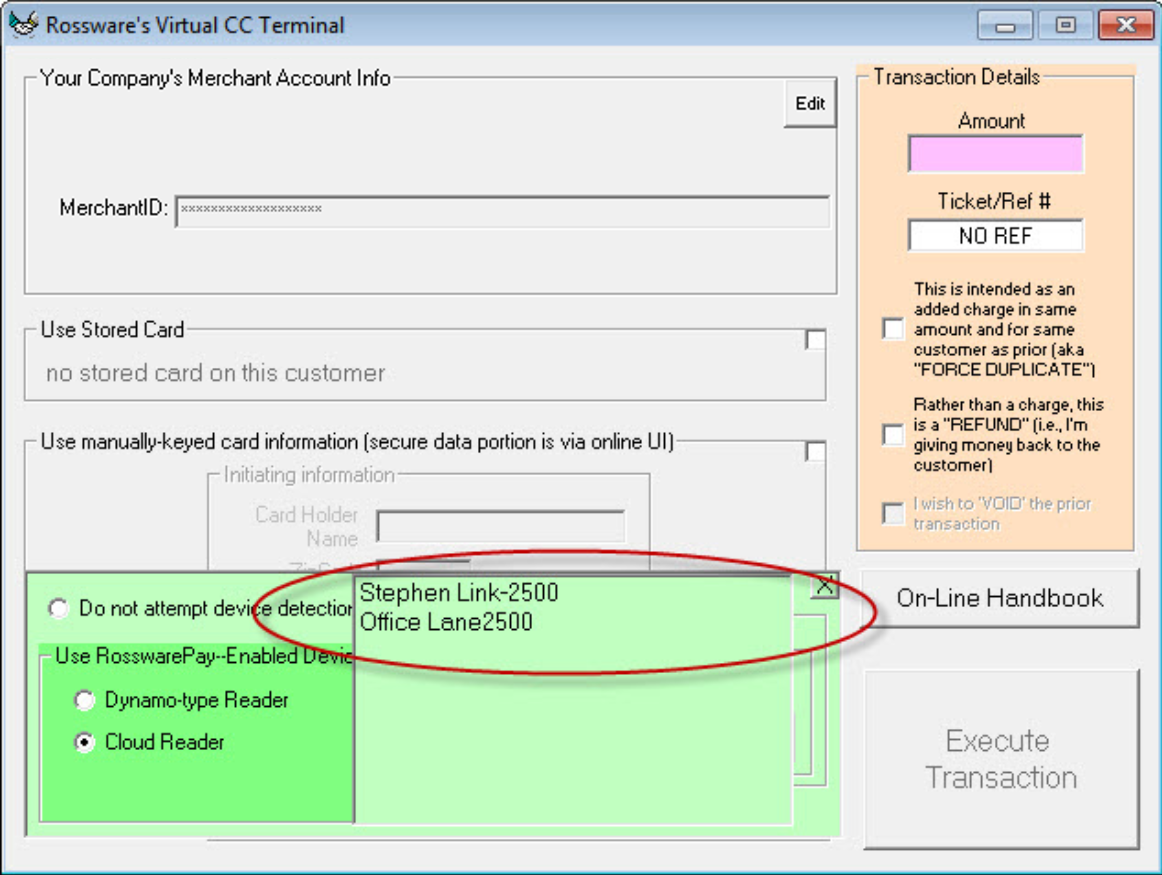Click the Card Holder Name field
The height and width of the screenshot is (875, 1162).
(500, 526)
